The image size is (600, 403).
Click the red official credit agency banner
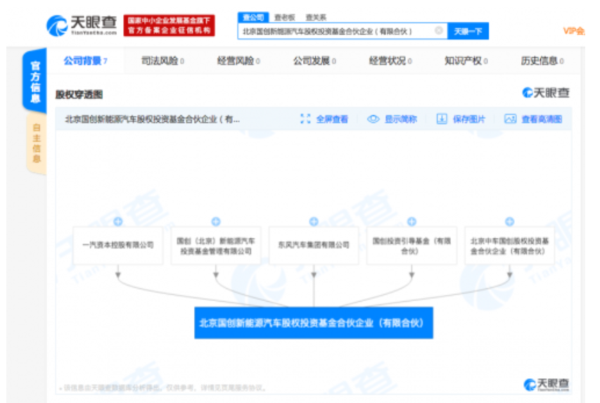click(169, 26)
